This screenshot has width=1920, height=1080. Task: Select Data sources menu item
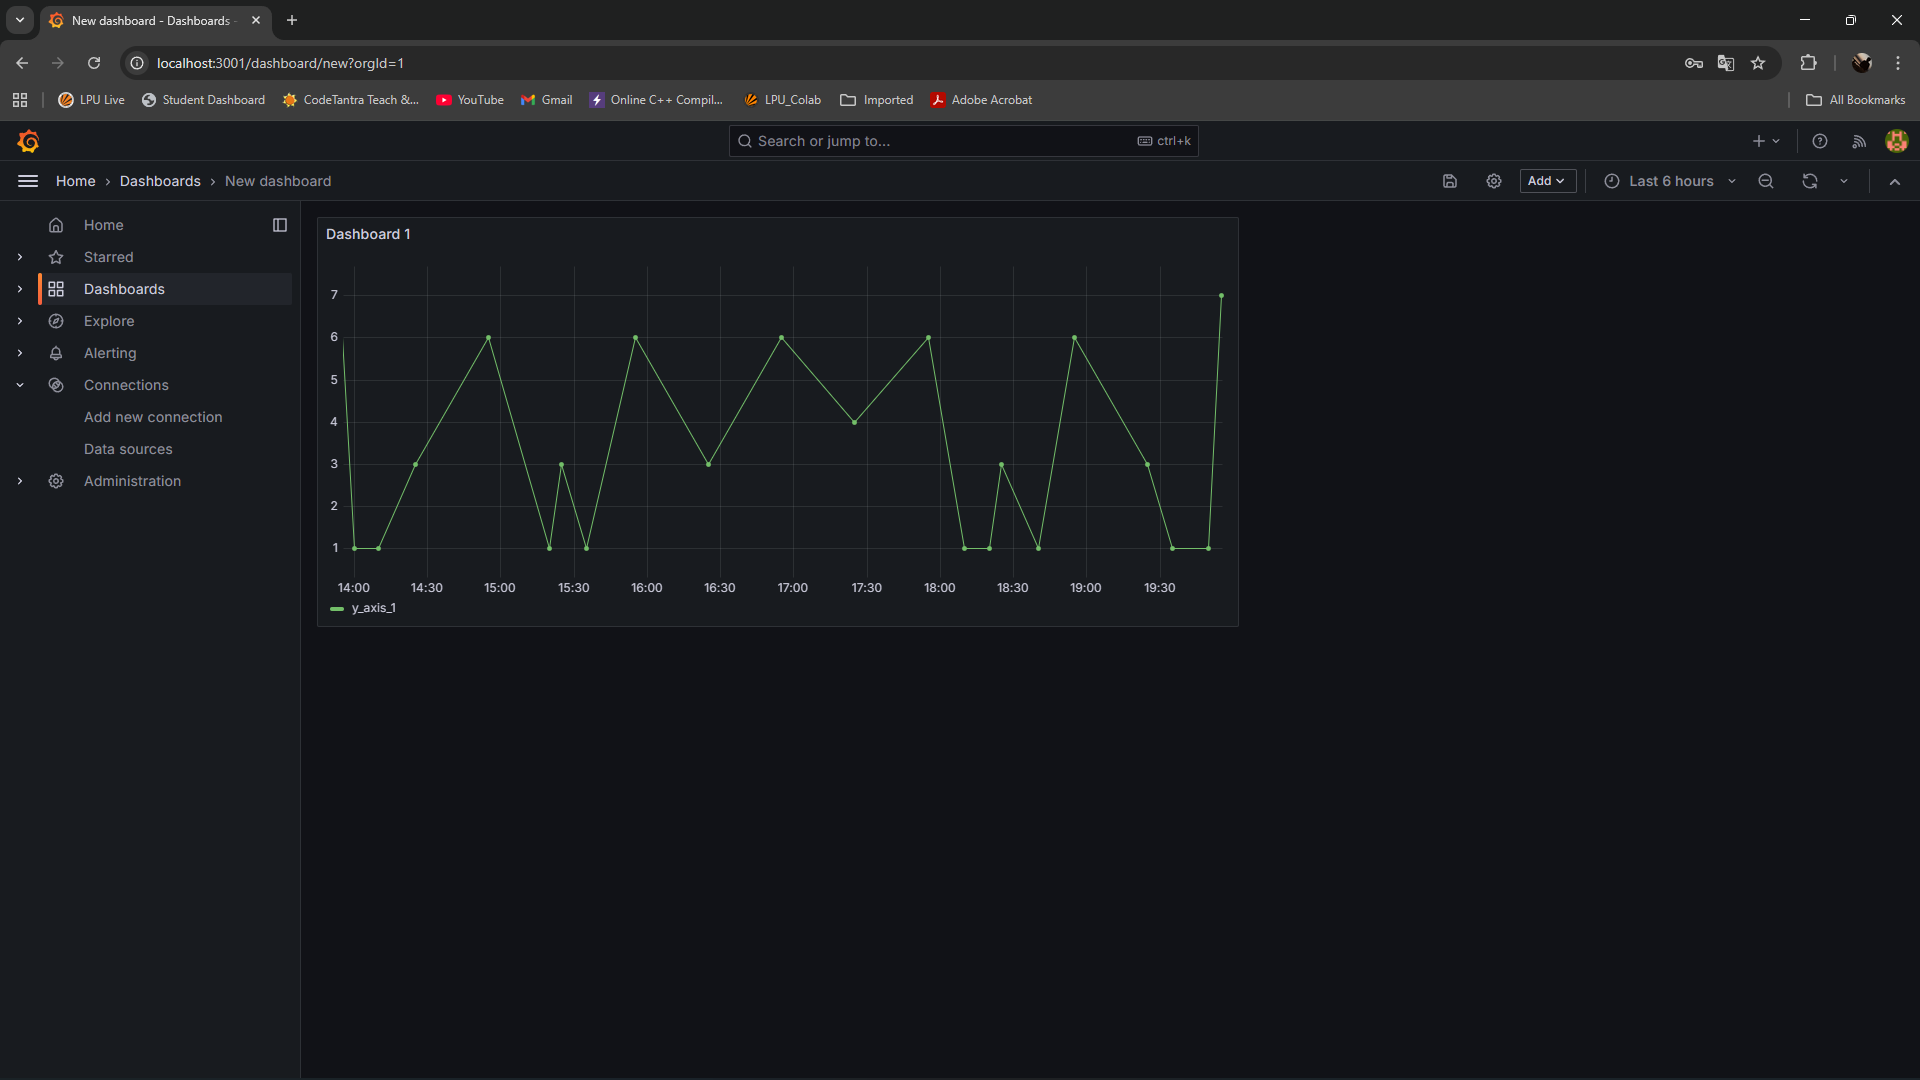tap(128, 449)
